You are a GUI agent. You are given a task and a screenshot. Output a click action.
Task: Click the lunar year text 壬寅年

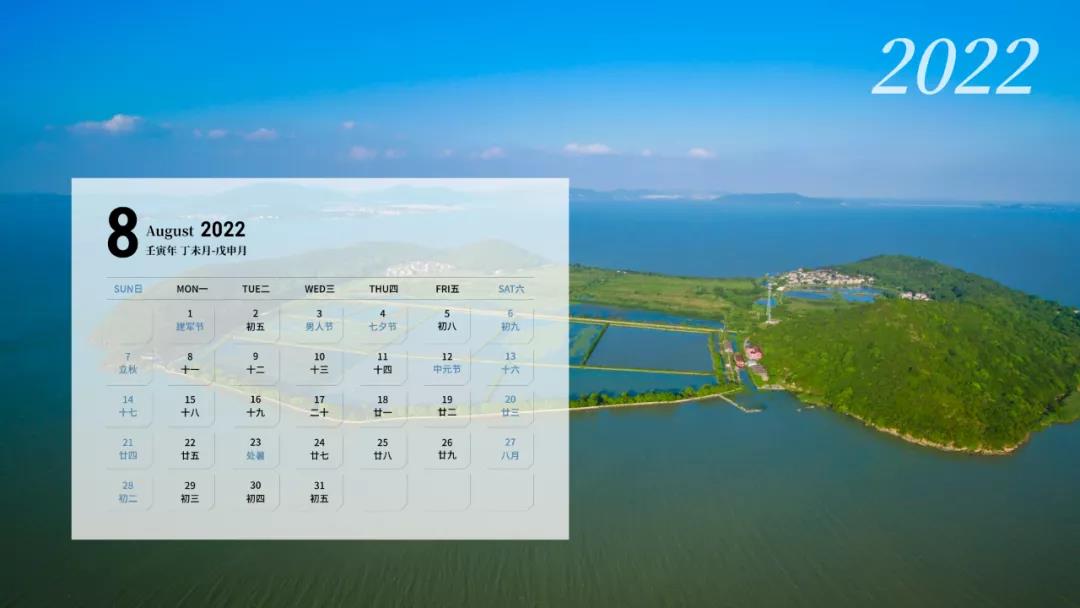(163, 251)
